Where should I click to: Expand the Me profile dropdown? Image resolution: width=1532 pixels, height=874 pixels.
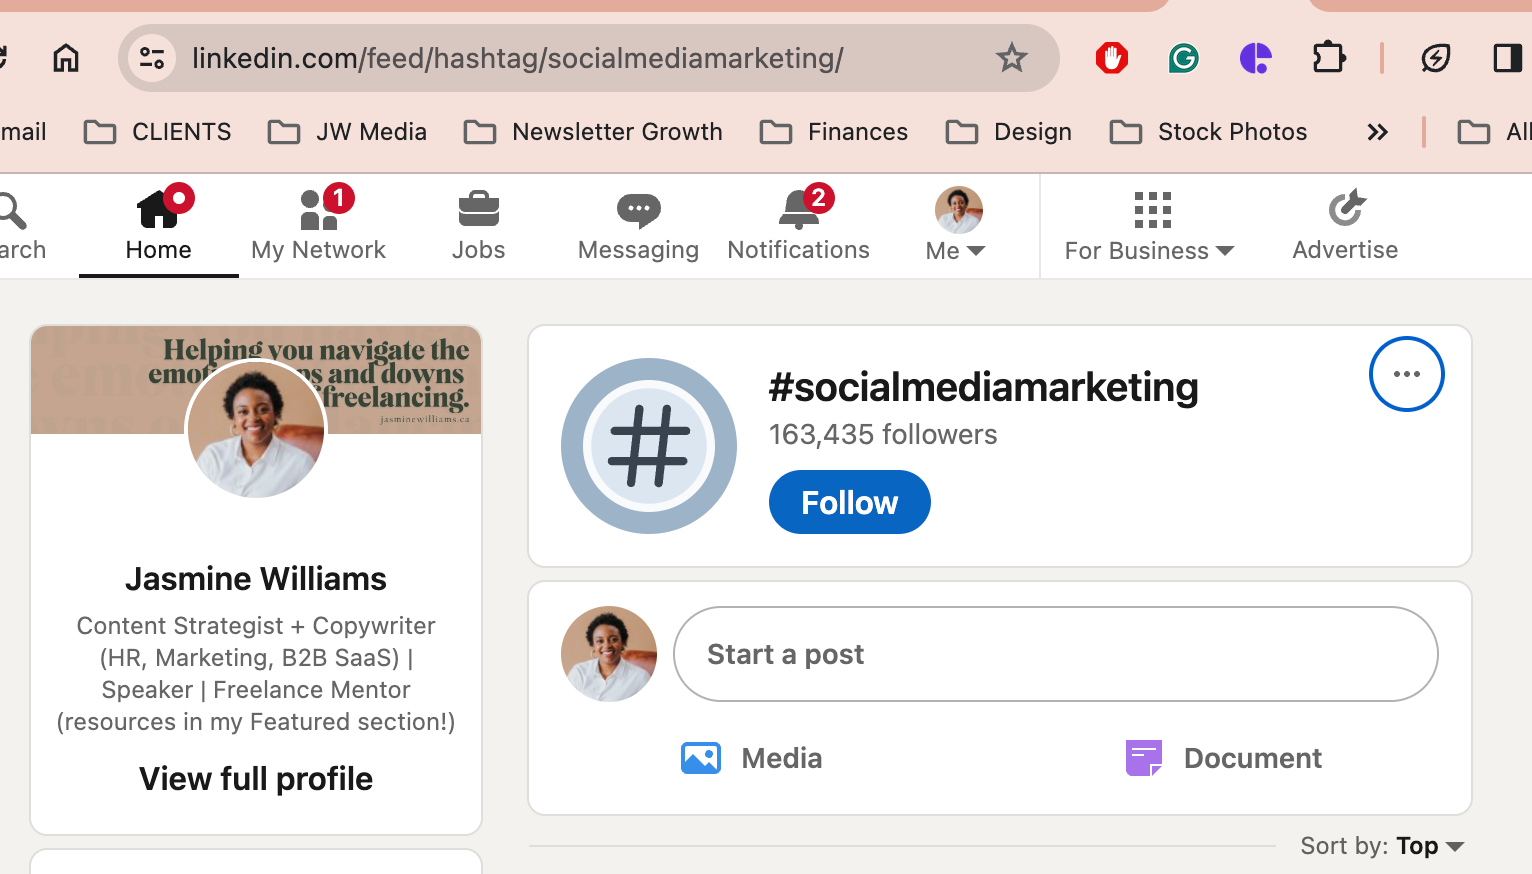(957, 226)
